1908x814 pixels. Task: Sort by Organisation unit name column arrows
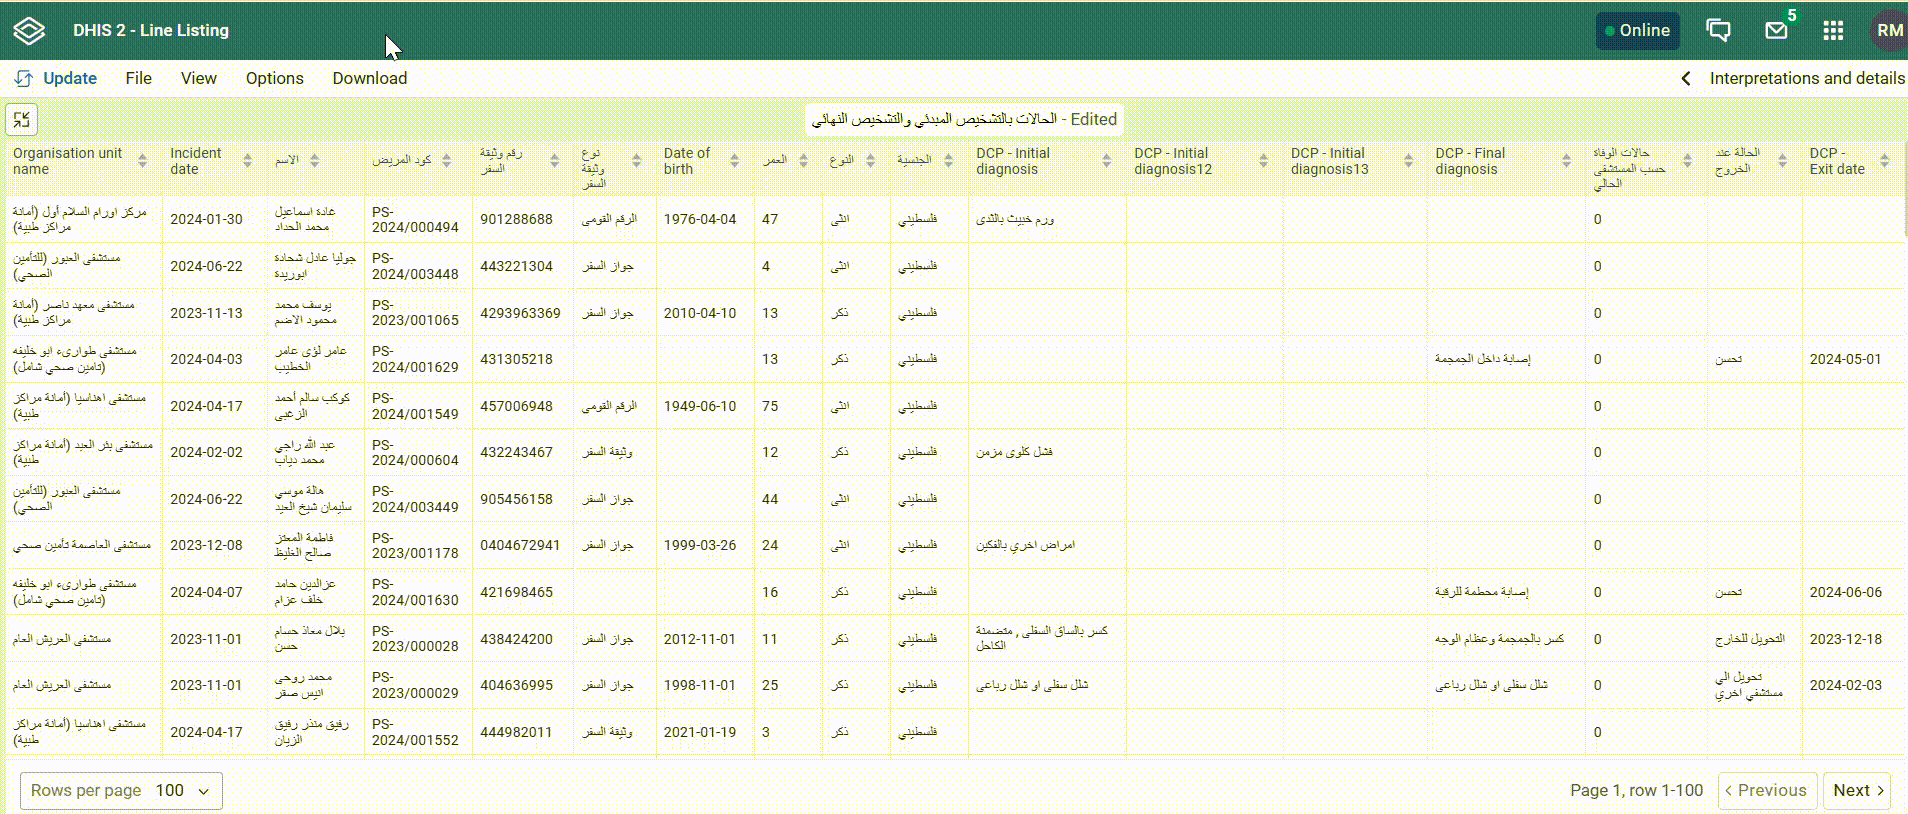(142, 161)
